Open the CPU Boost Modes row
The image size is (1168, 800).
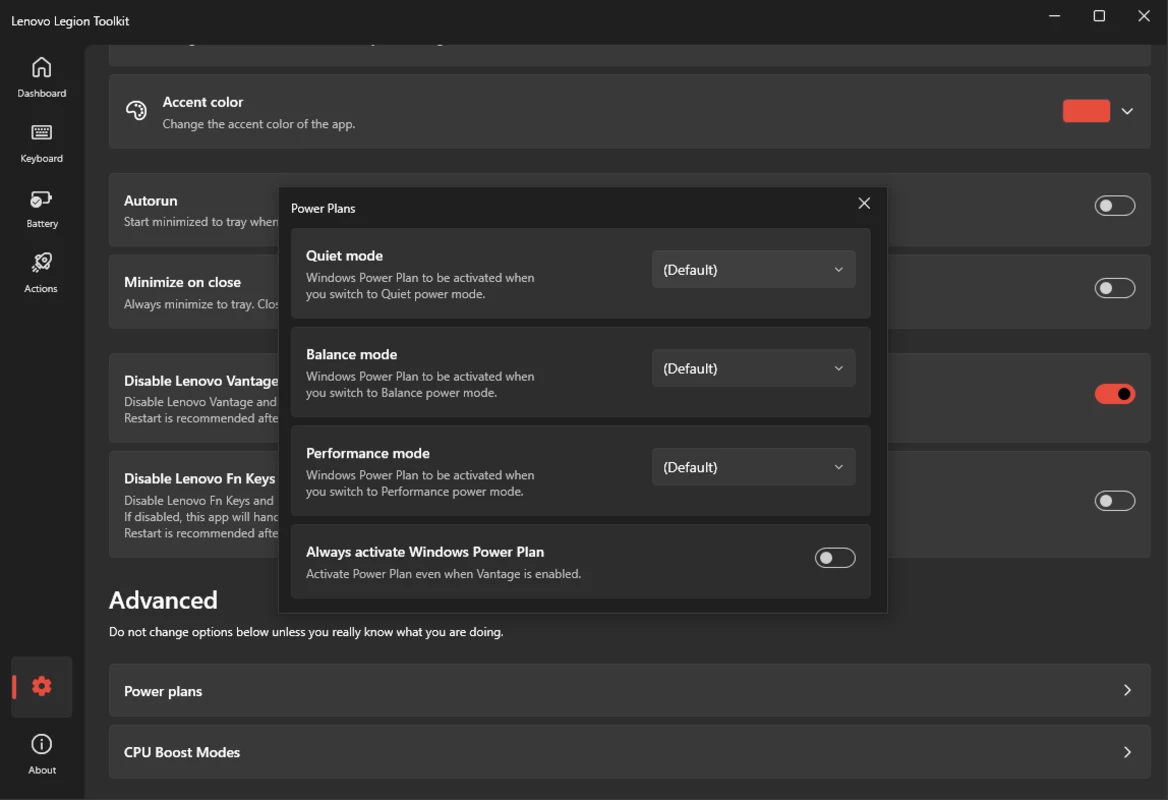tap(629, 752)
